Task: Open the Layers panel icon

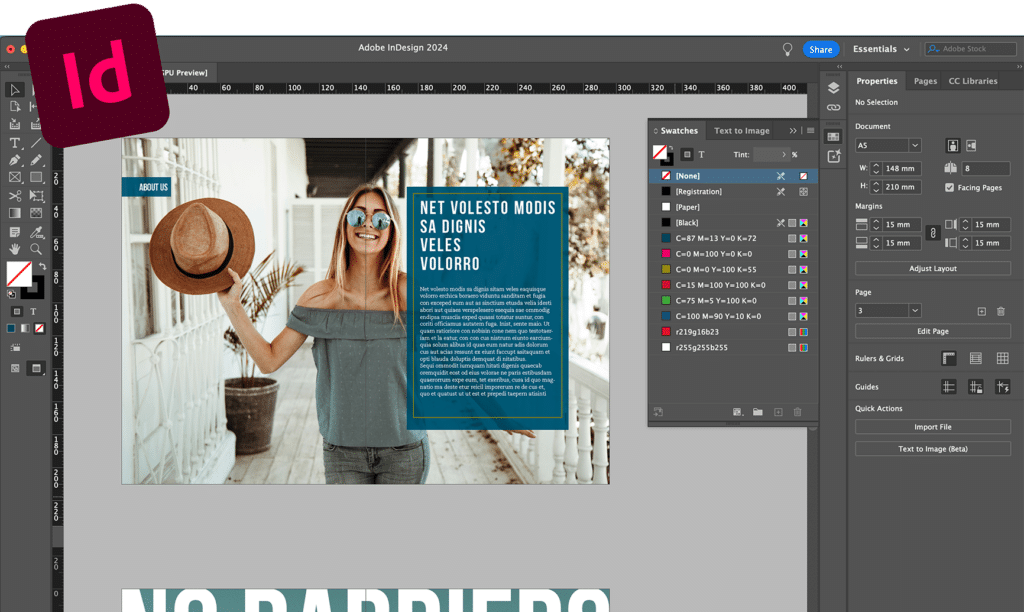Action: tap(833, 88)
